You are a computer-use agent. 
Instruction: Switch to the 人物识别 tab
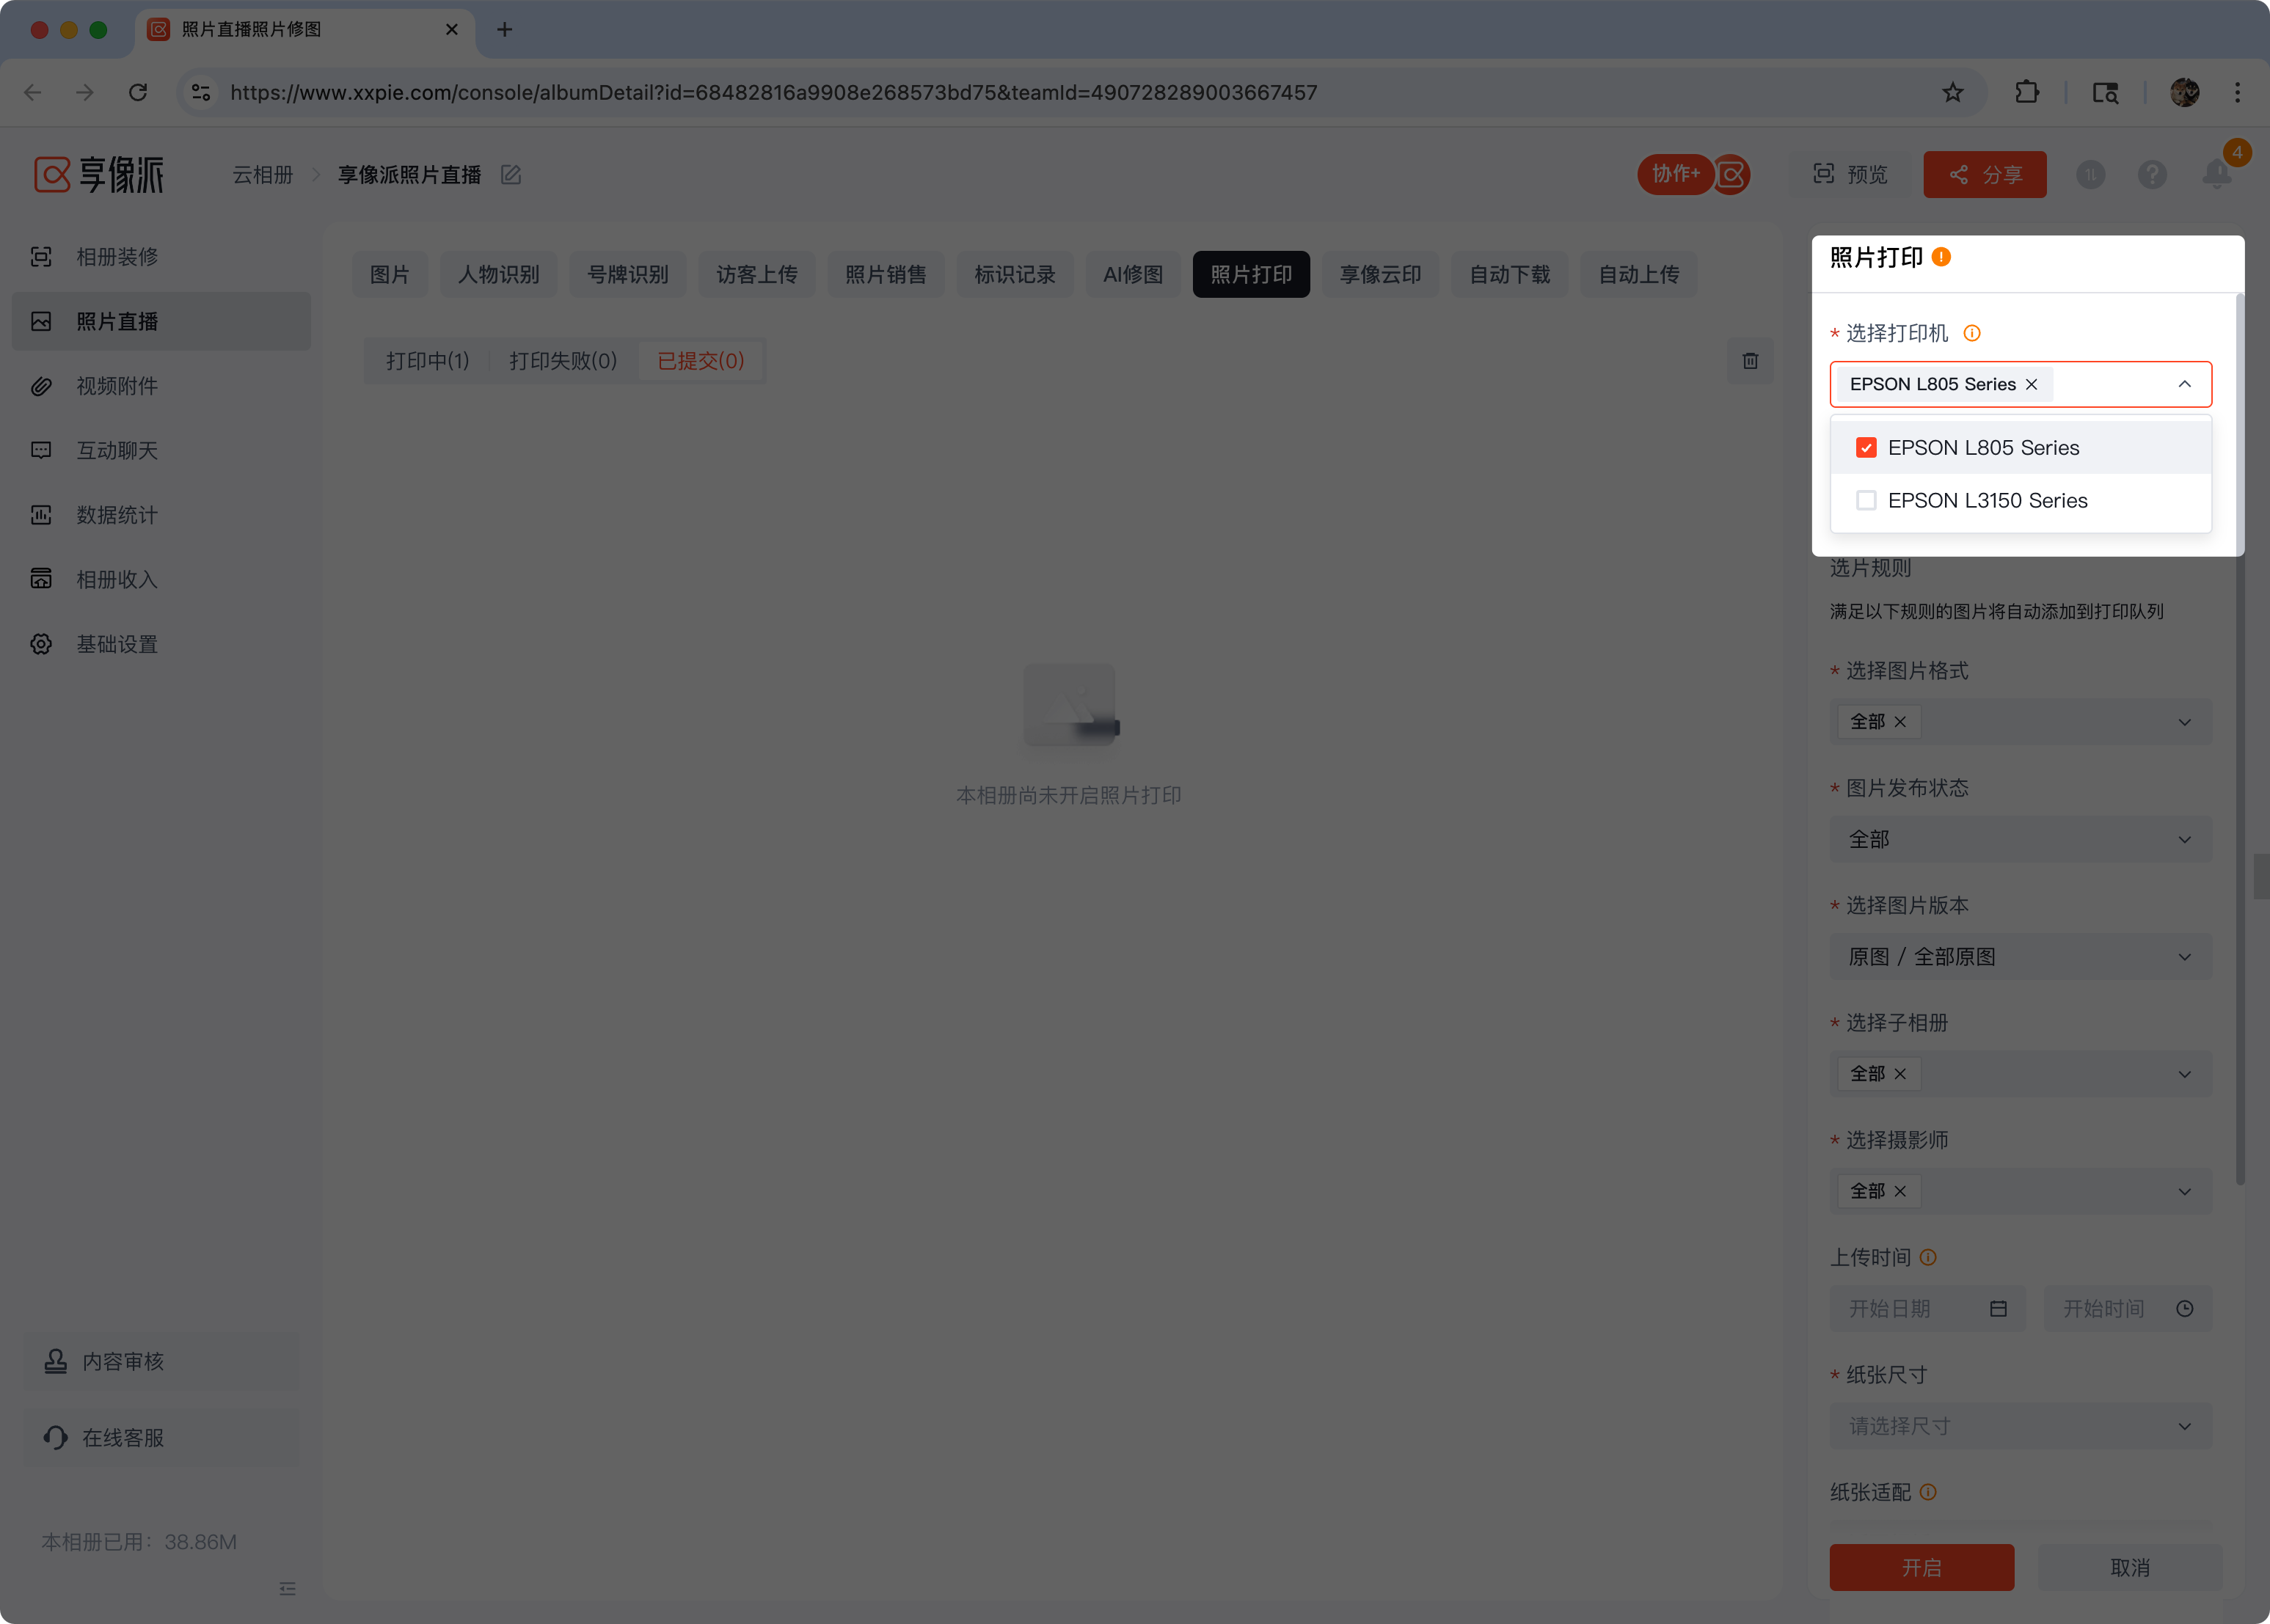pos(498,274)
